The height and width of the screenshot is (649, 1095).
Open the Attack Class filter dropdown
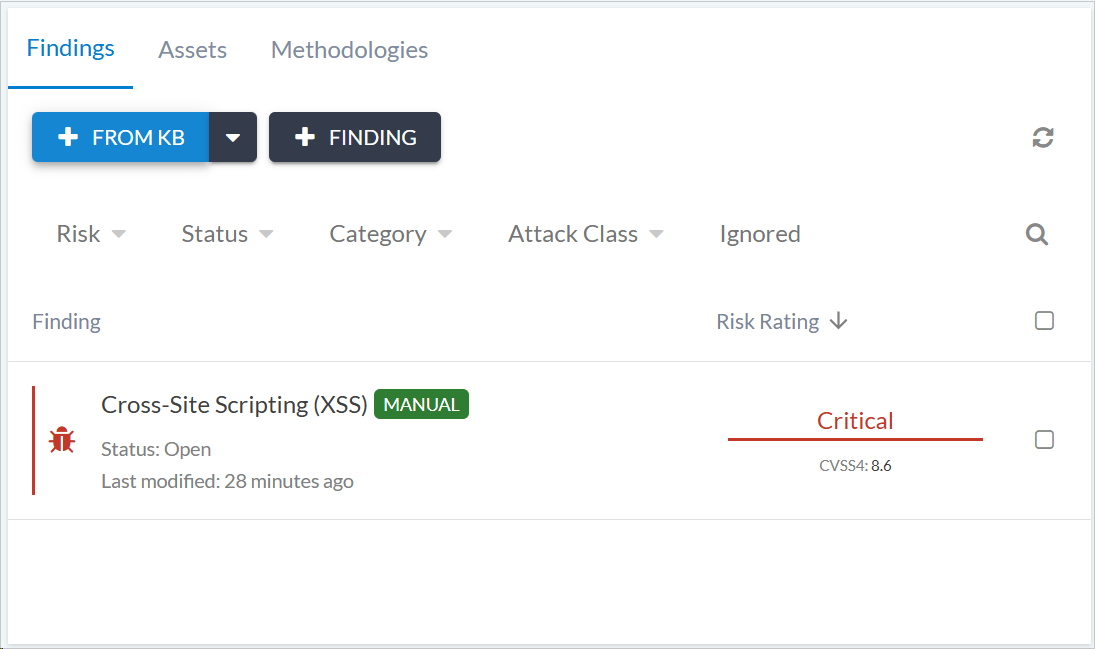(x=585, y=234)
